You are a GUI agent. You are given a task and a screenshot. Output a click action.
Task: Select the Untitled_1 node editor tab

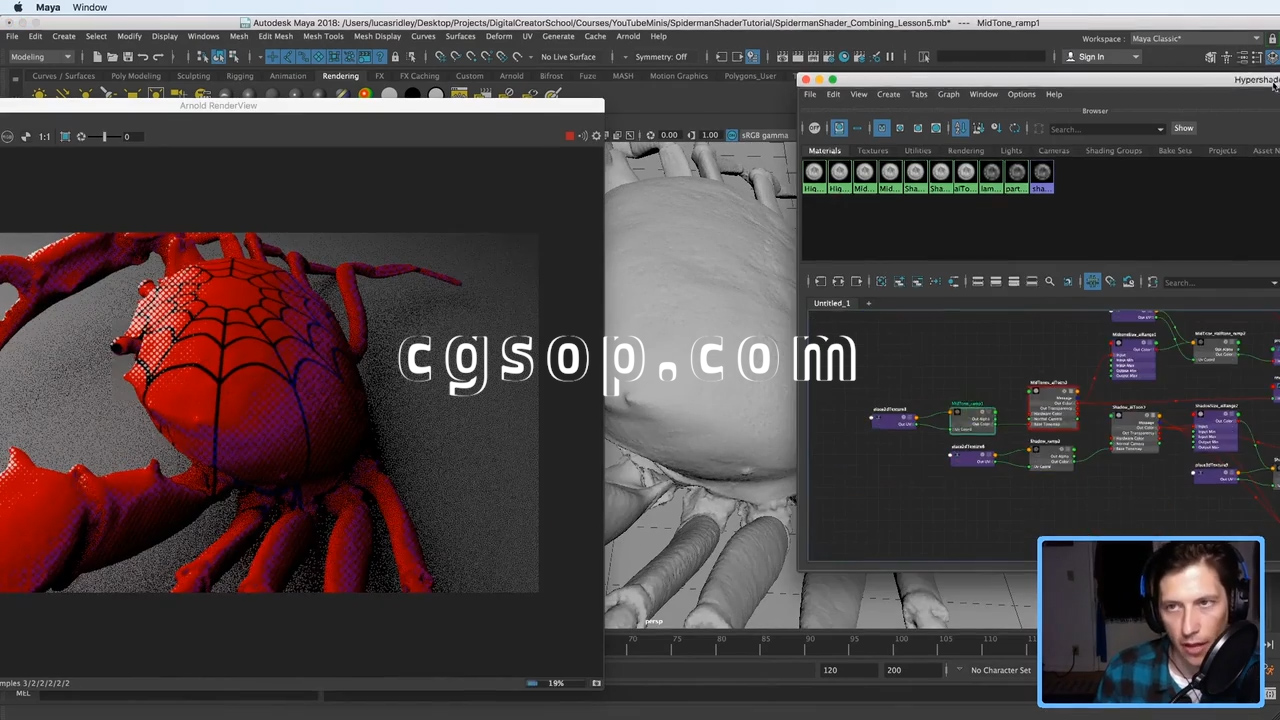832,303
